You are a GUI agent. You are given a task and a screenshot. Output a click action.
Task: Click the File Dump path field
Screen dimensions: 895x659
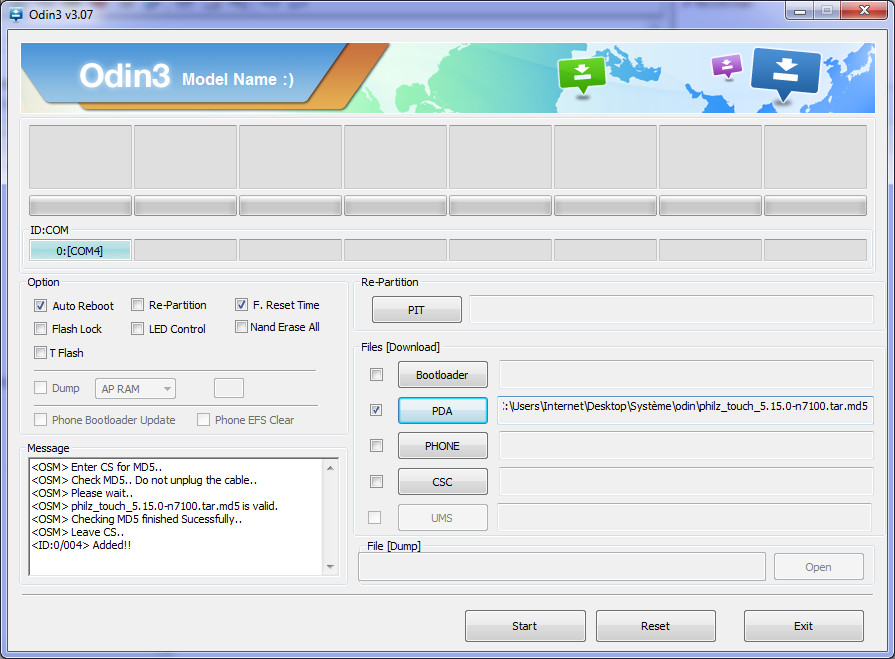coord(562,567)
